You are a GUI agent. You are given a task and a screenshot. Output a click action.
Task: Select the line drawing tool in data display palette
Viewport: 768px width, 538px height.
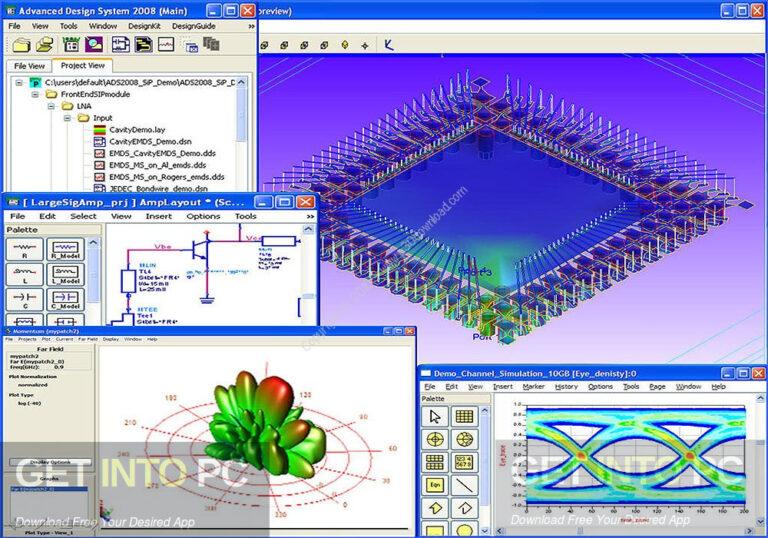(x=464, y=485)
